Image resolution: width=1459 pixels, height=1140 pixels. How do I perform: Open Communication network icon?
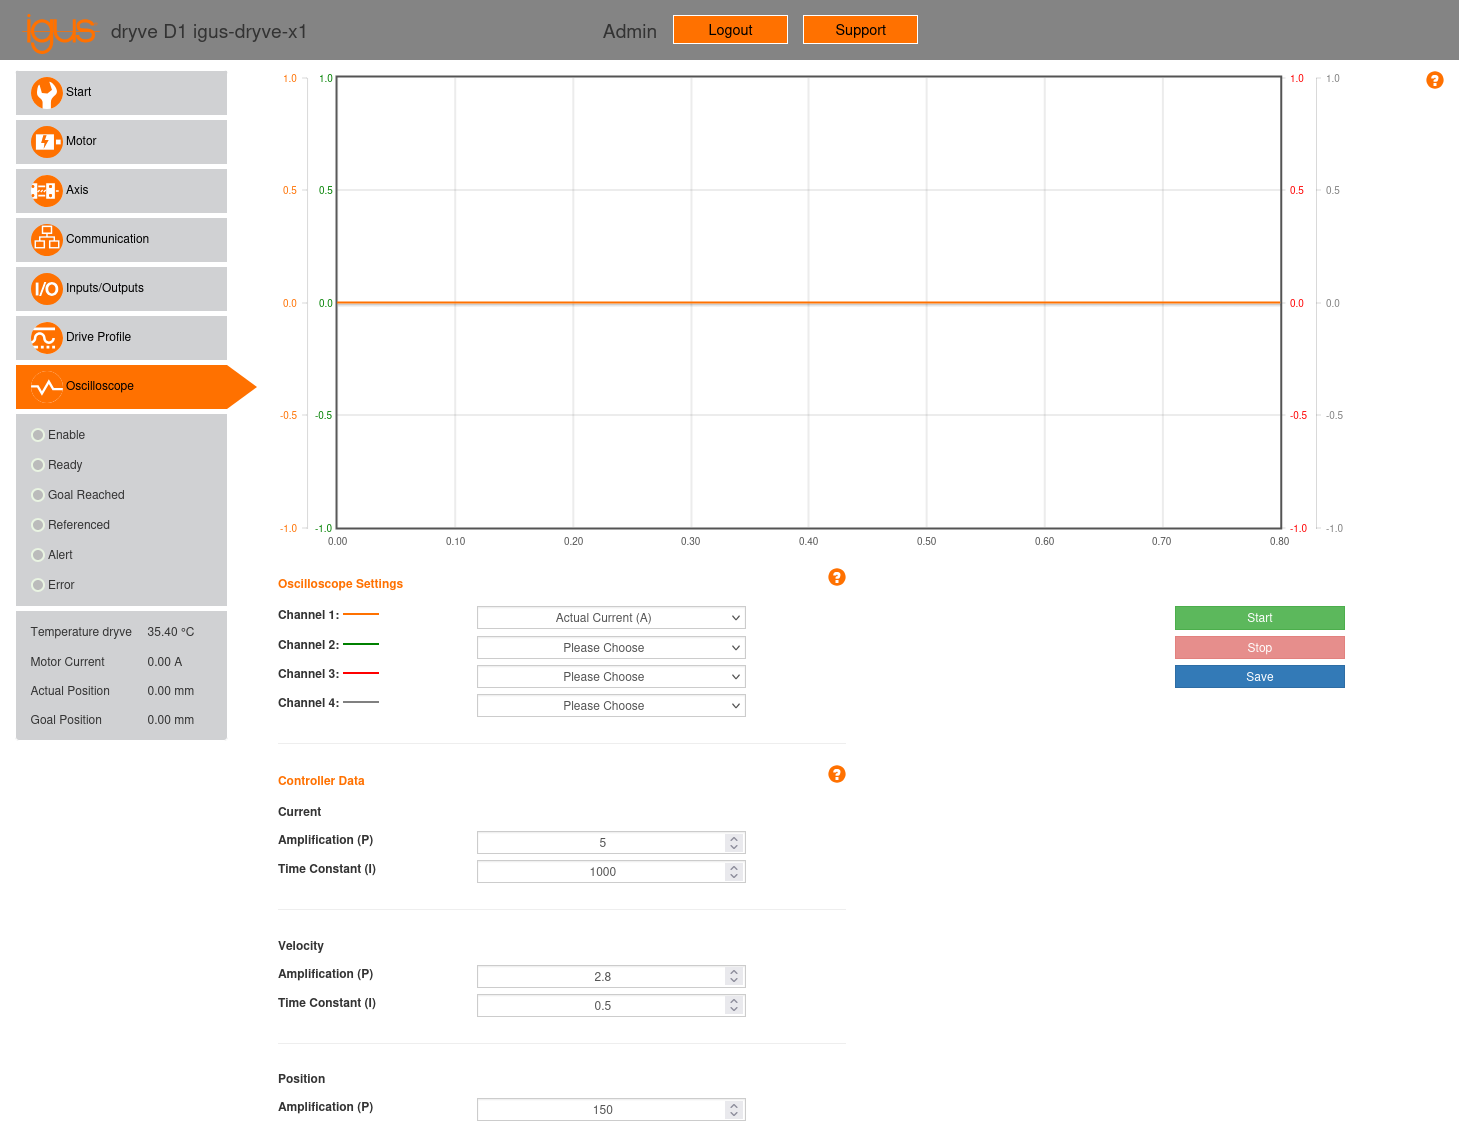coord(46,240)
